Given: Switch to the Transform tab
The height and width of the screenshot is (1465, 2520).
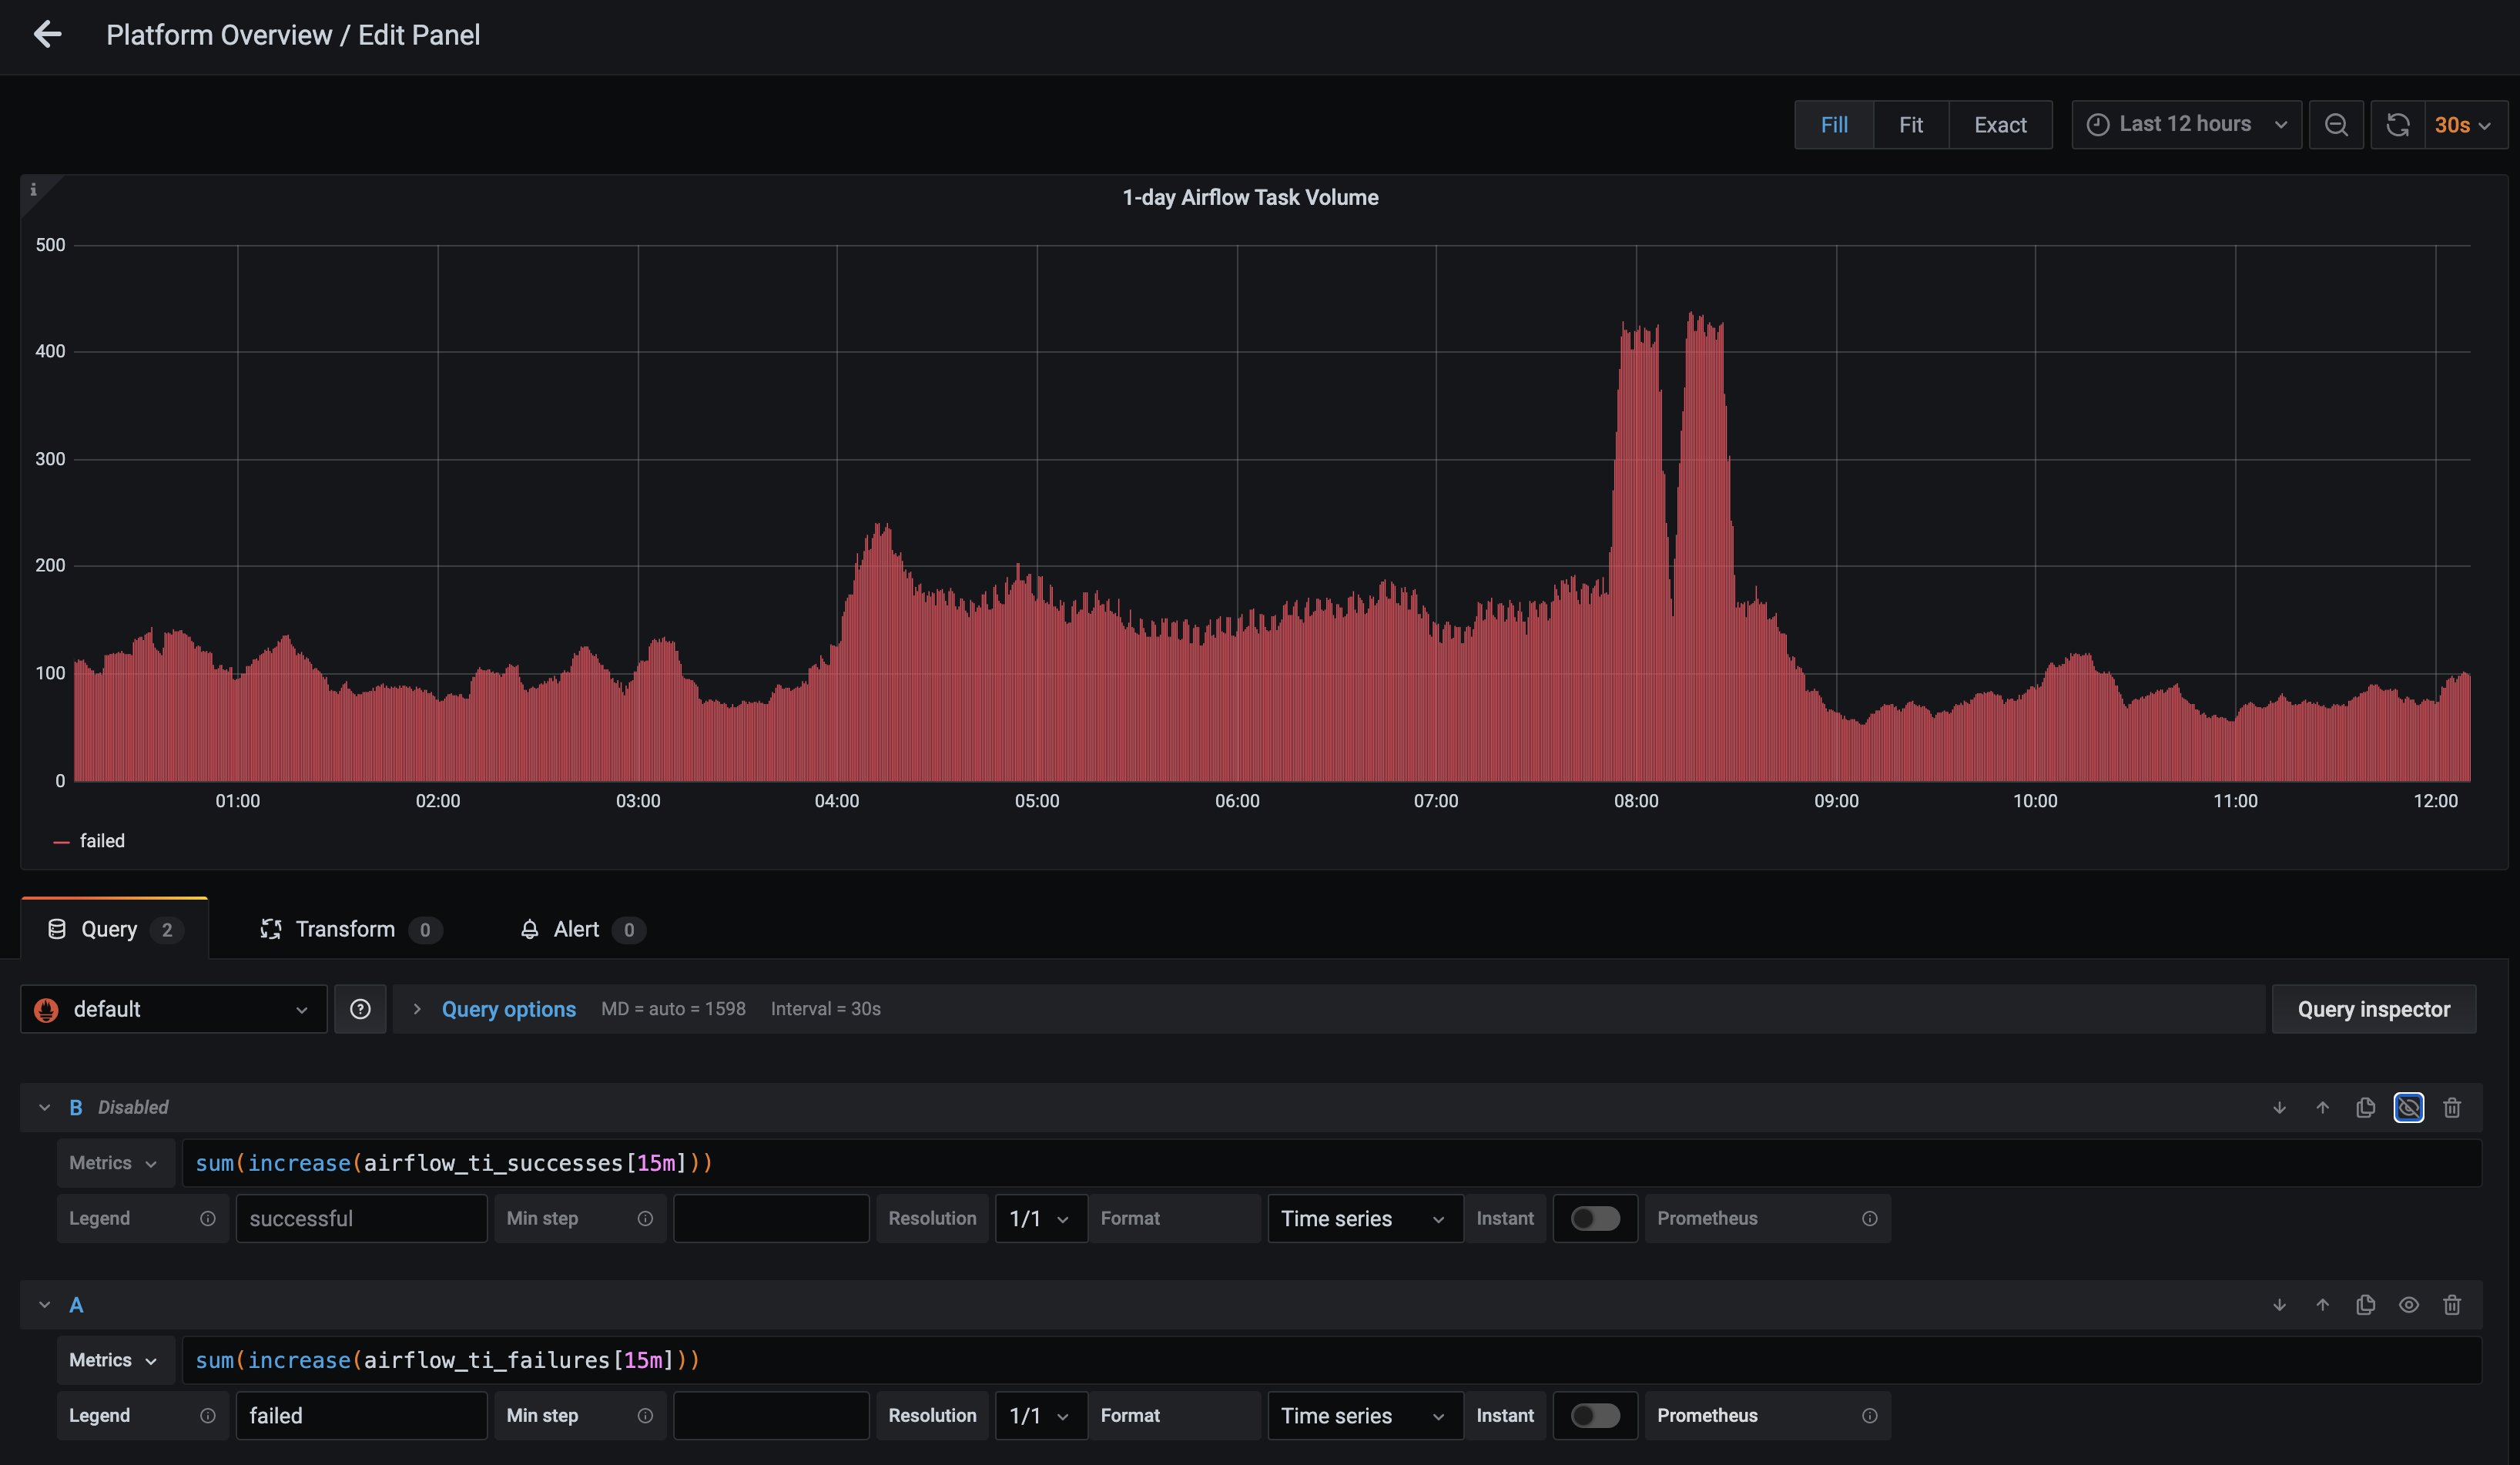Looking at the screenshot, I should point(345,928).
